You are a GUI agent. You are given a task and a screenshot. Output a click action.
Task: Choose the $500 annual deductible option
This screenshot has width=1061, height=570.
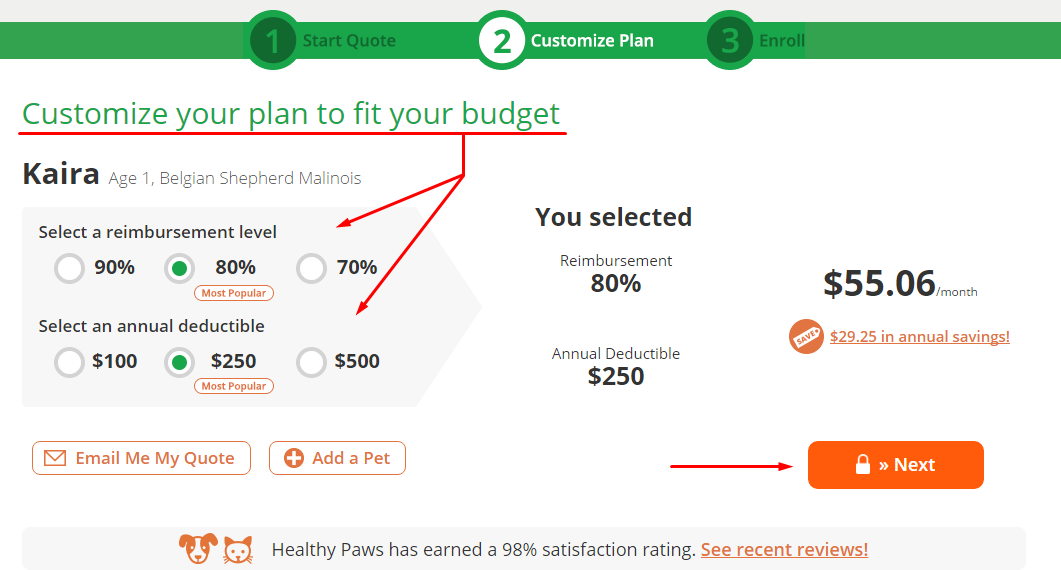click(311, 362)
